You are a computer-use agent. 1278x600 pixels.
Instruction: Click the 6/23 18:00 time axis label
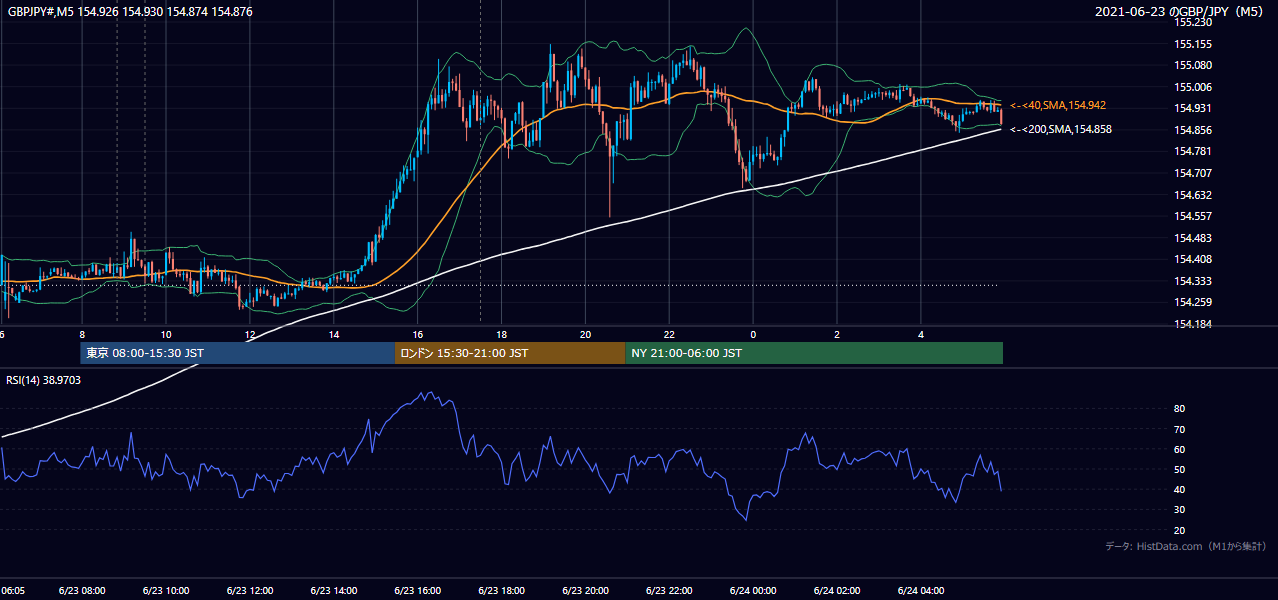coord(502,591)
